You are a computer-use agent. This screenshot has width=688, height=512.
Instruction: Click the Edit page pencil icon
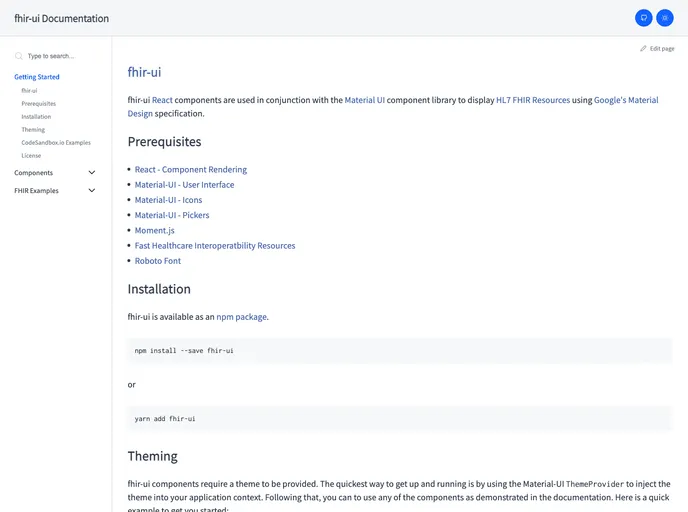pyautogui.click(x=643, y=49)
